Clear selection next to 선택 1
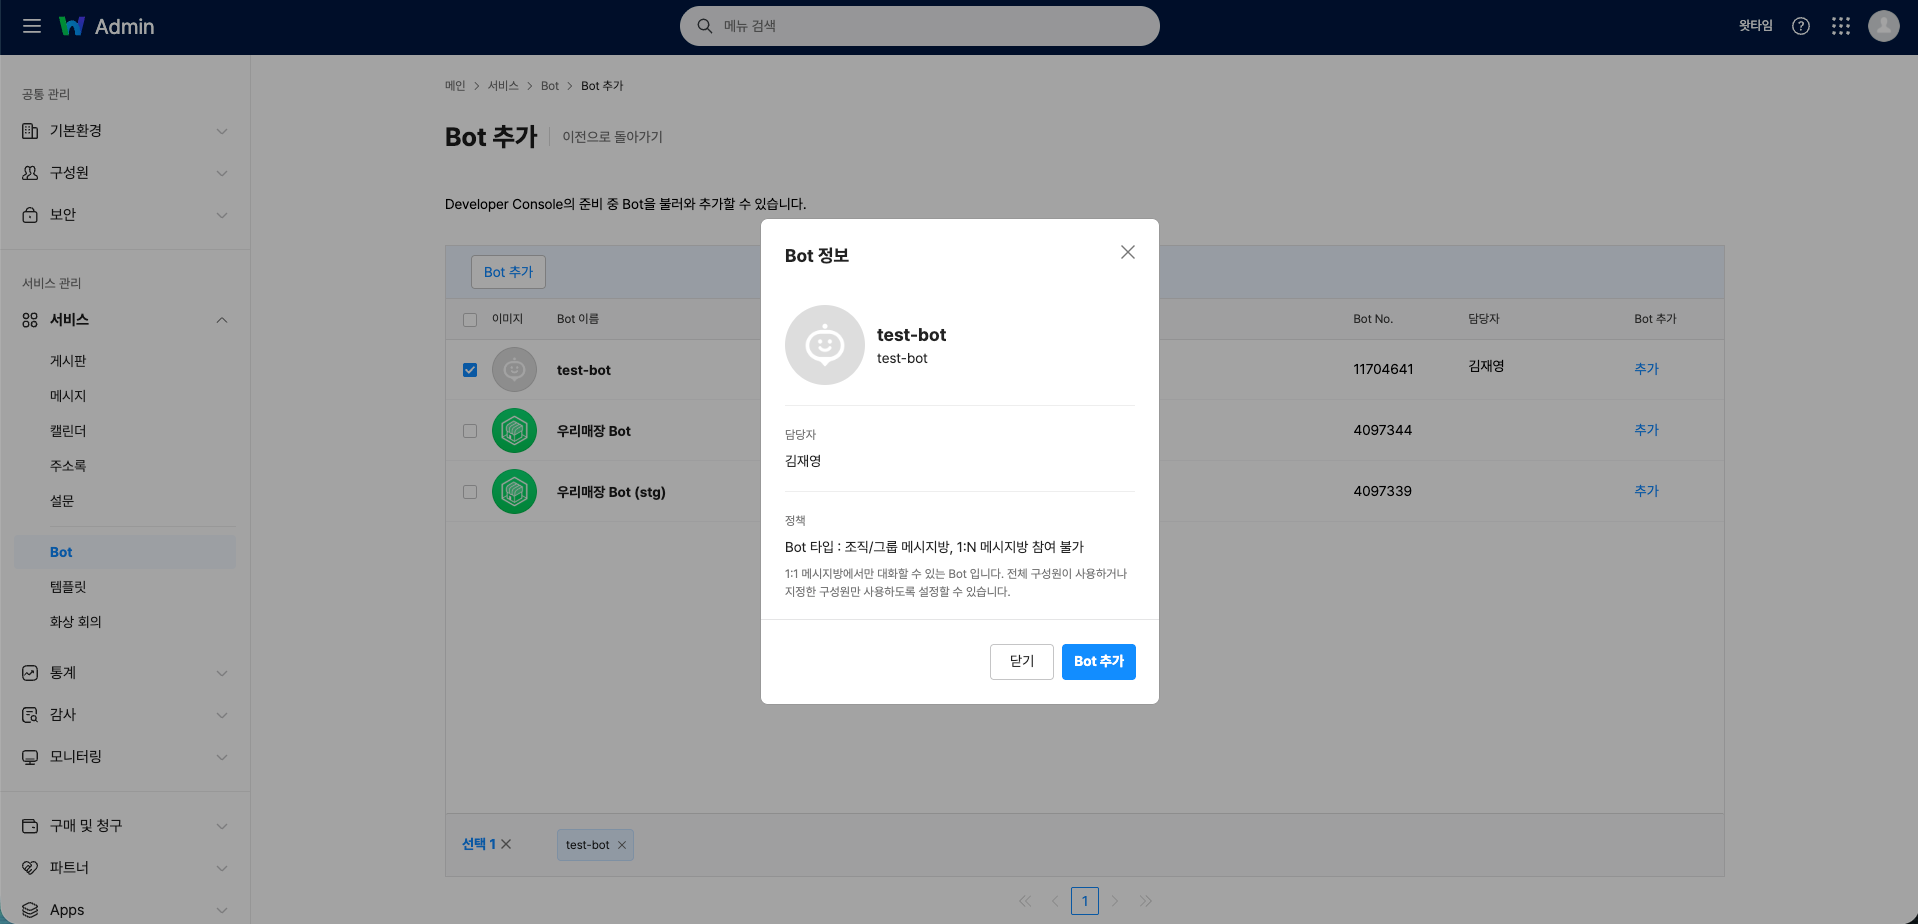1918x924 pixels. tap(506, 844)
